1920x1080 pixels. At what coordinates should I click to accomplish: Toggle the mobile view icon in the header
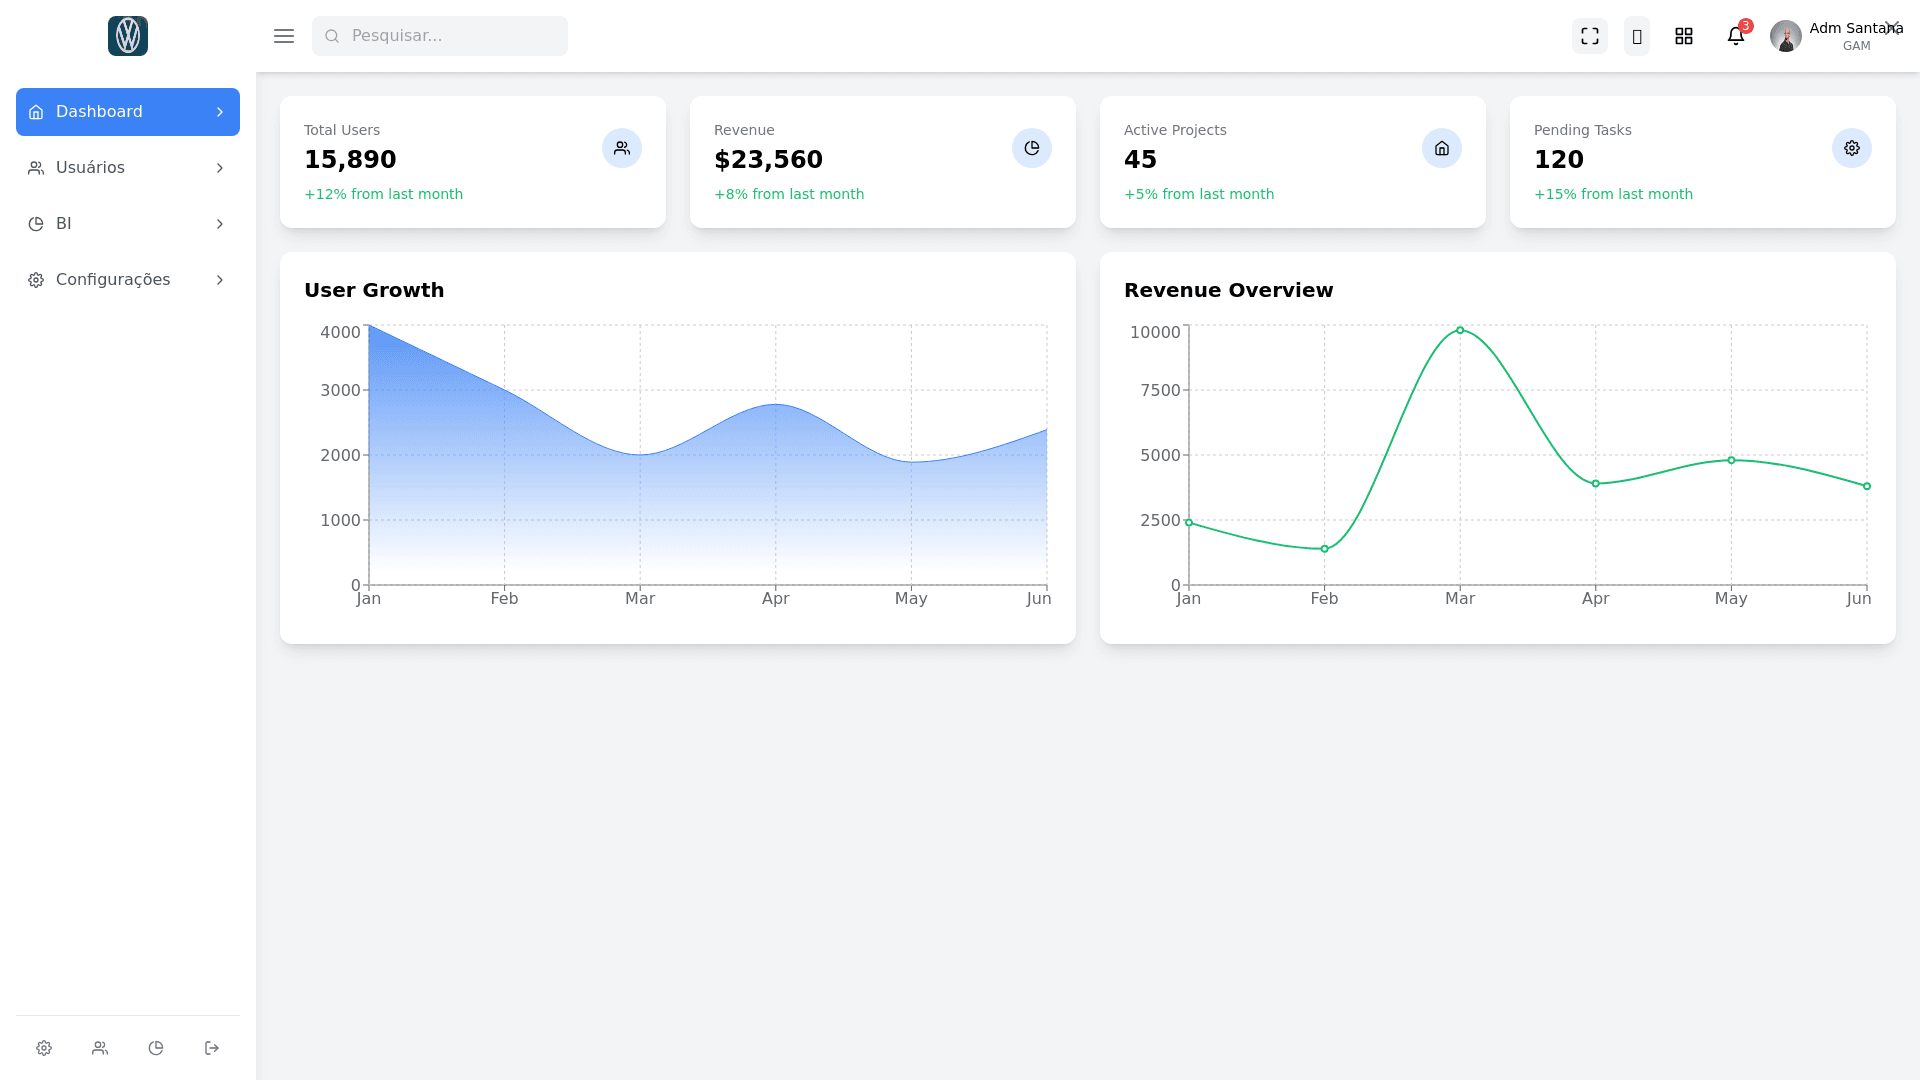1637,36
